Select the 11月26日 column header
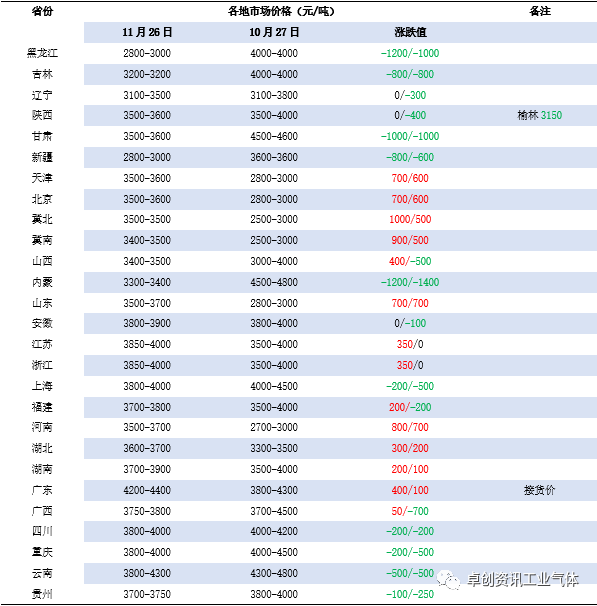This screenshot has height=606, width=597. point(147,32)
